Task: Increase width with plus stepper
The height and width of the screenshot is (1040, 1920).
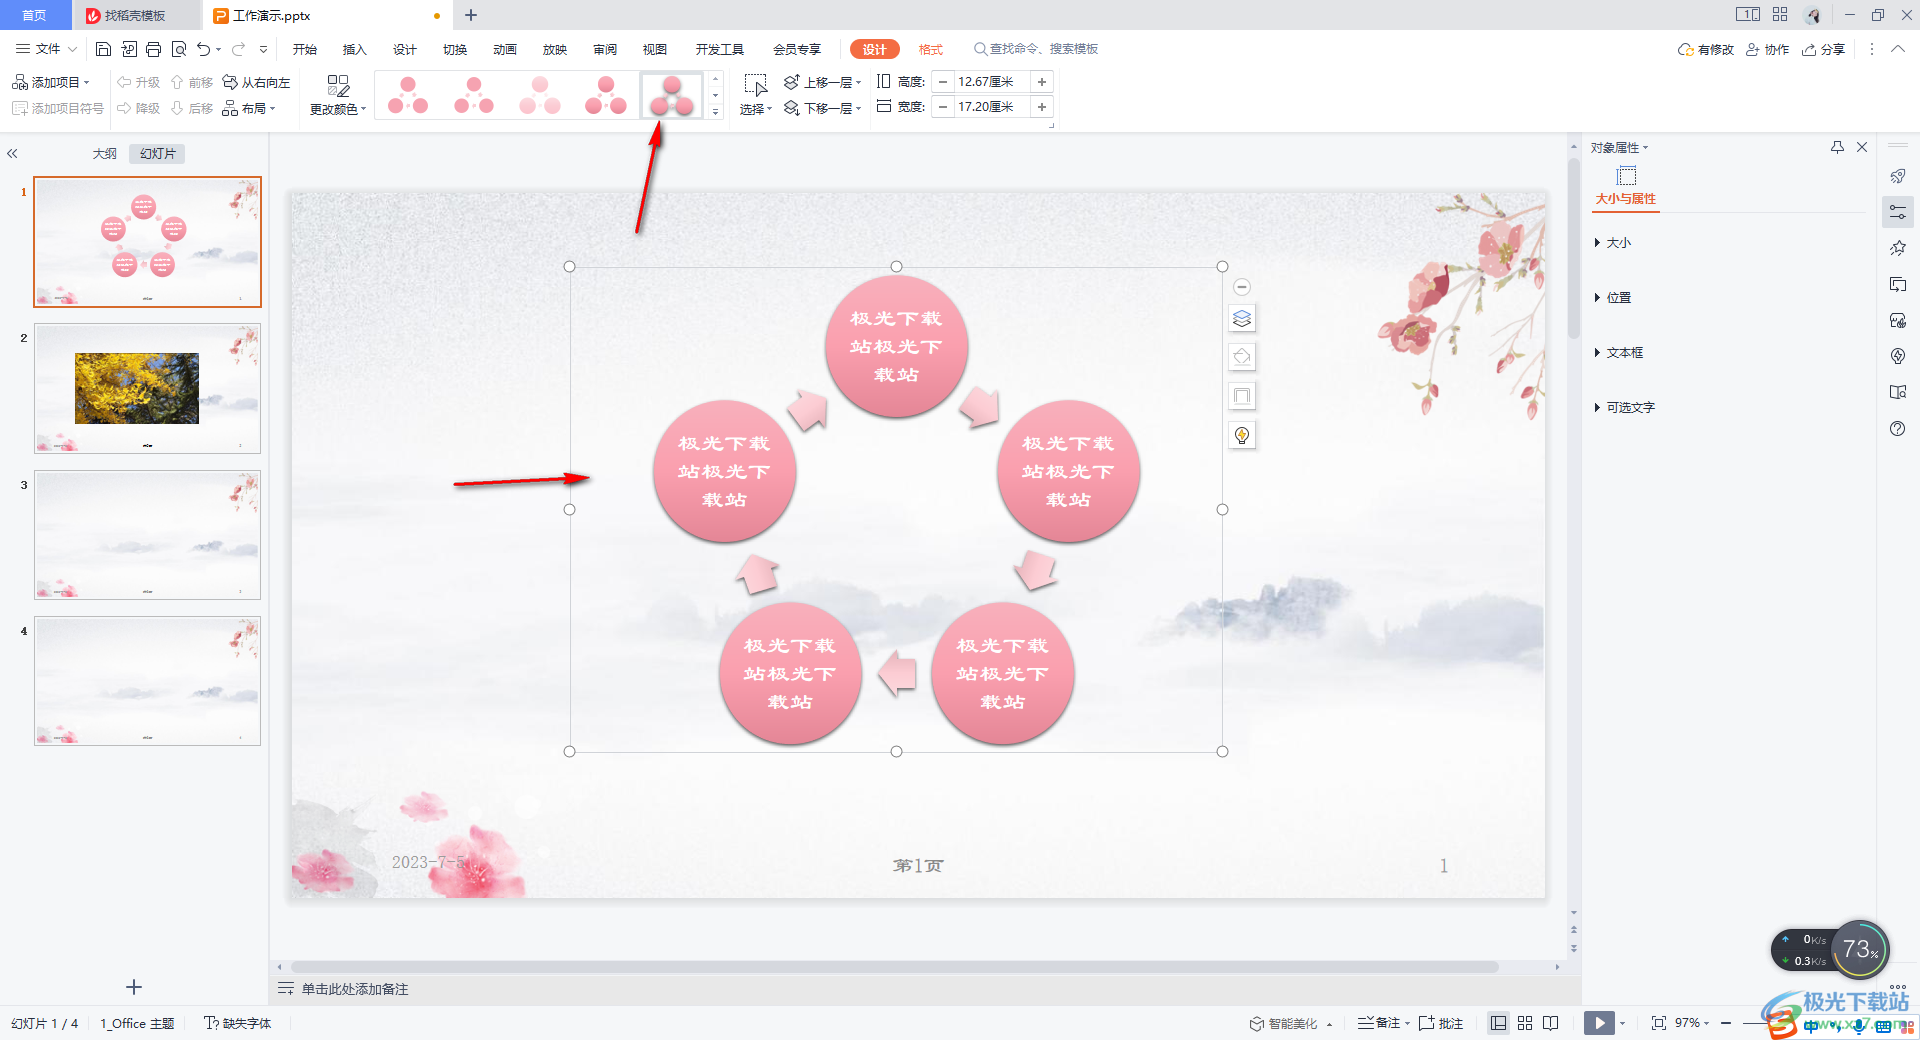Action: click(1042, 107)
